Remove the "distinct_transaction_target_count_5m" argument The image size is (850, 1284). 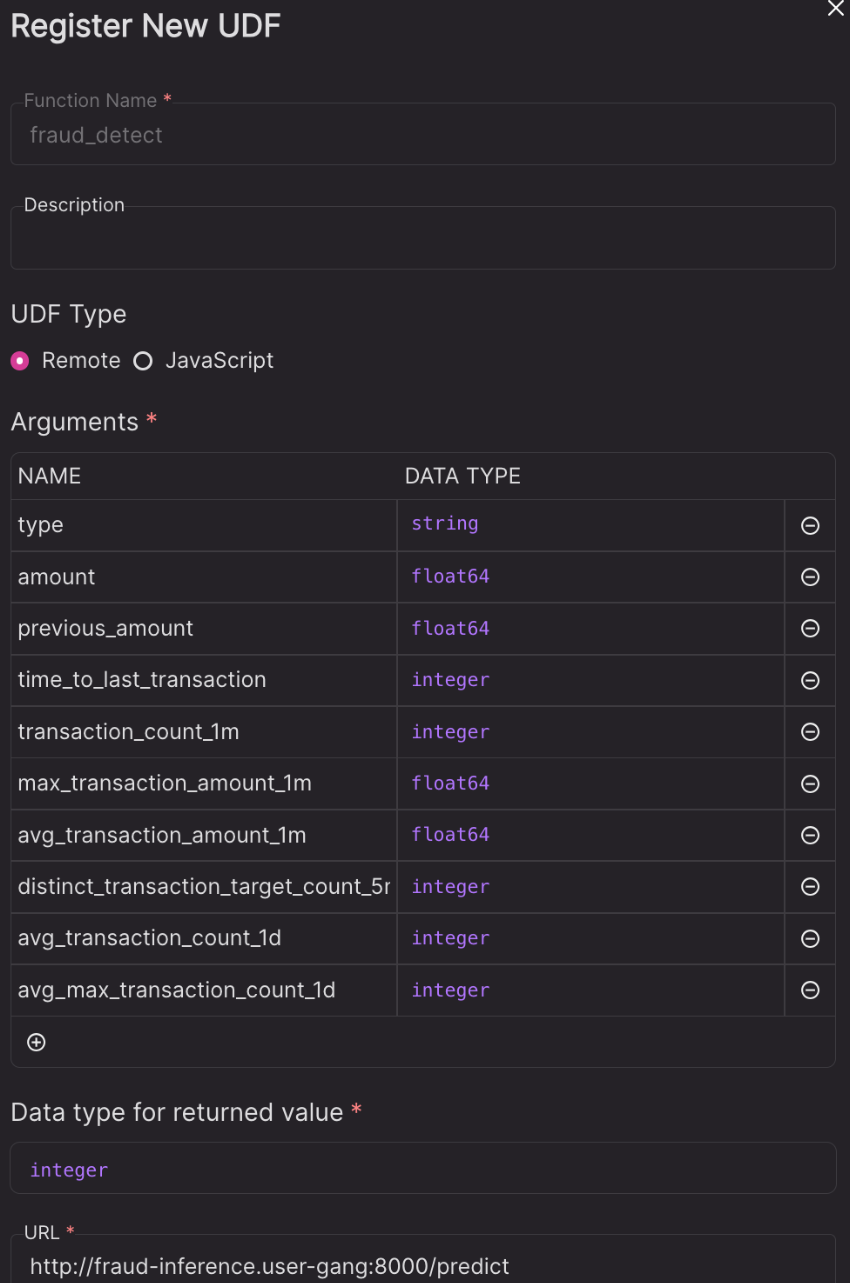810,886
